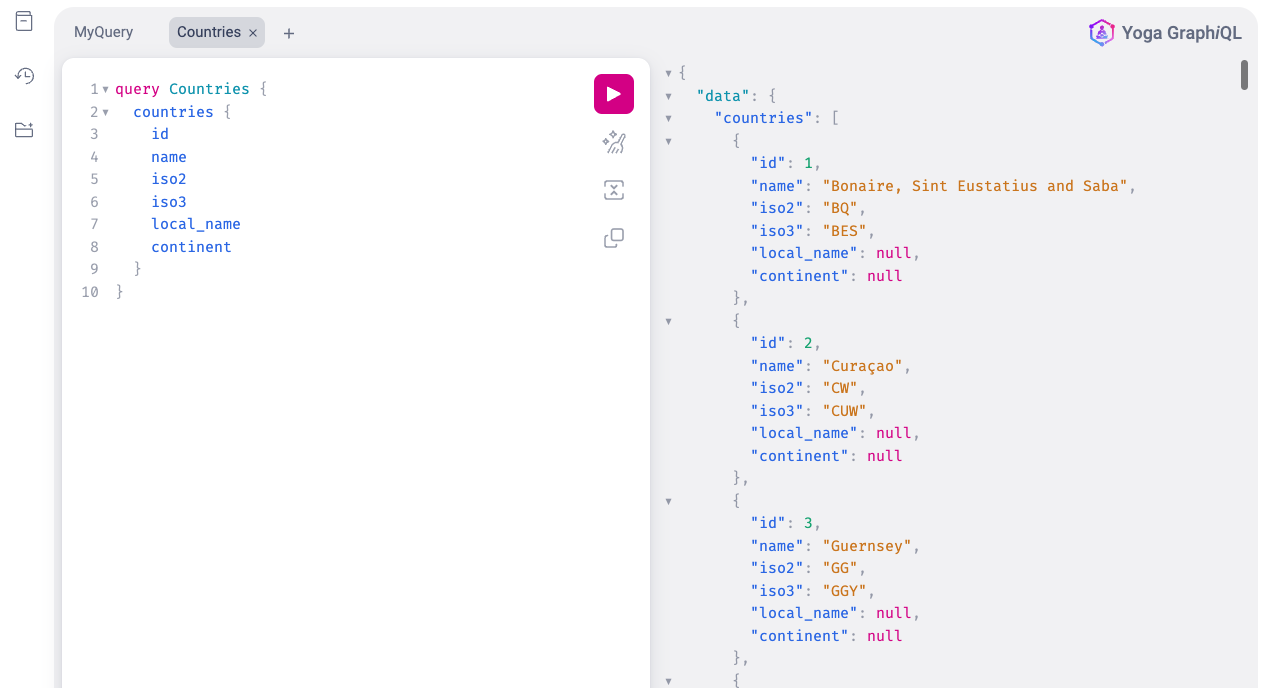Screen dimensions: 1264x688
Task: Add a new query tab
Action: coord(289,33)
